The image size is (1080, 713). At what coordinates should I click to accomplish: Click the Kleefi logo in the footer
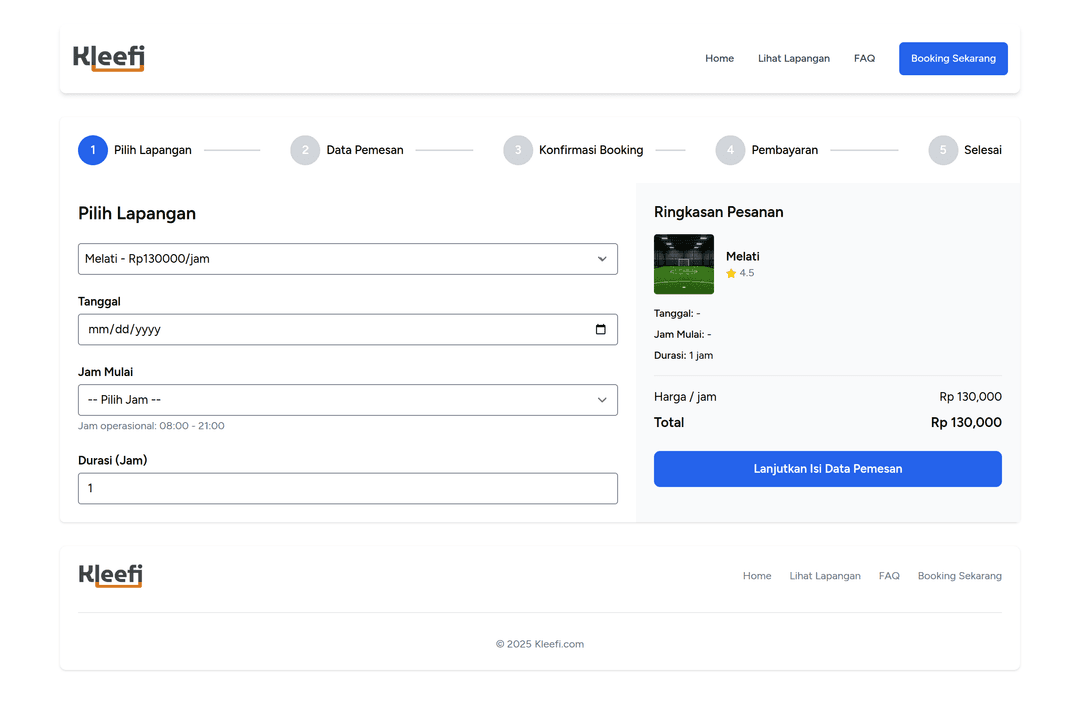point(110,575)
